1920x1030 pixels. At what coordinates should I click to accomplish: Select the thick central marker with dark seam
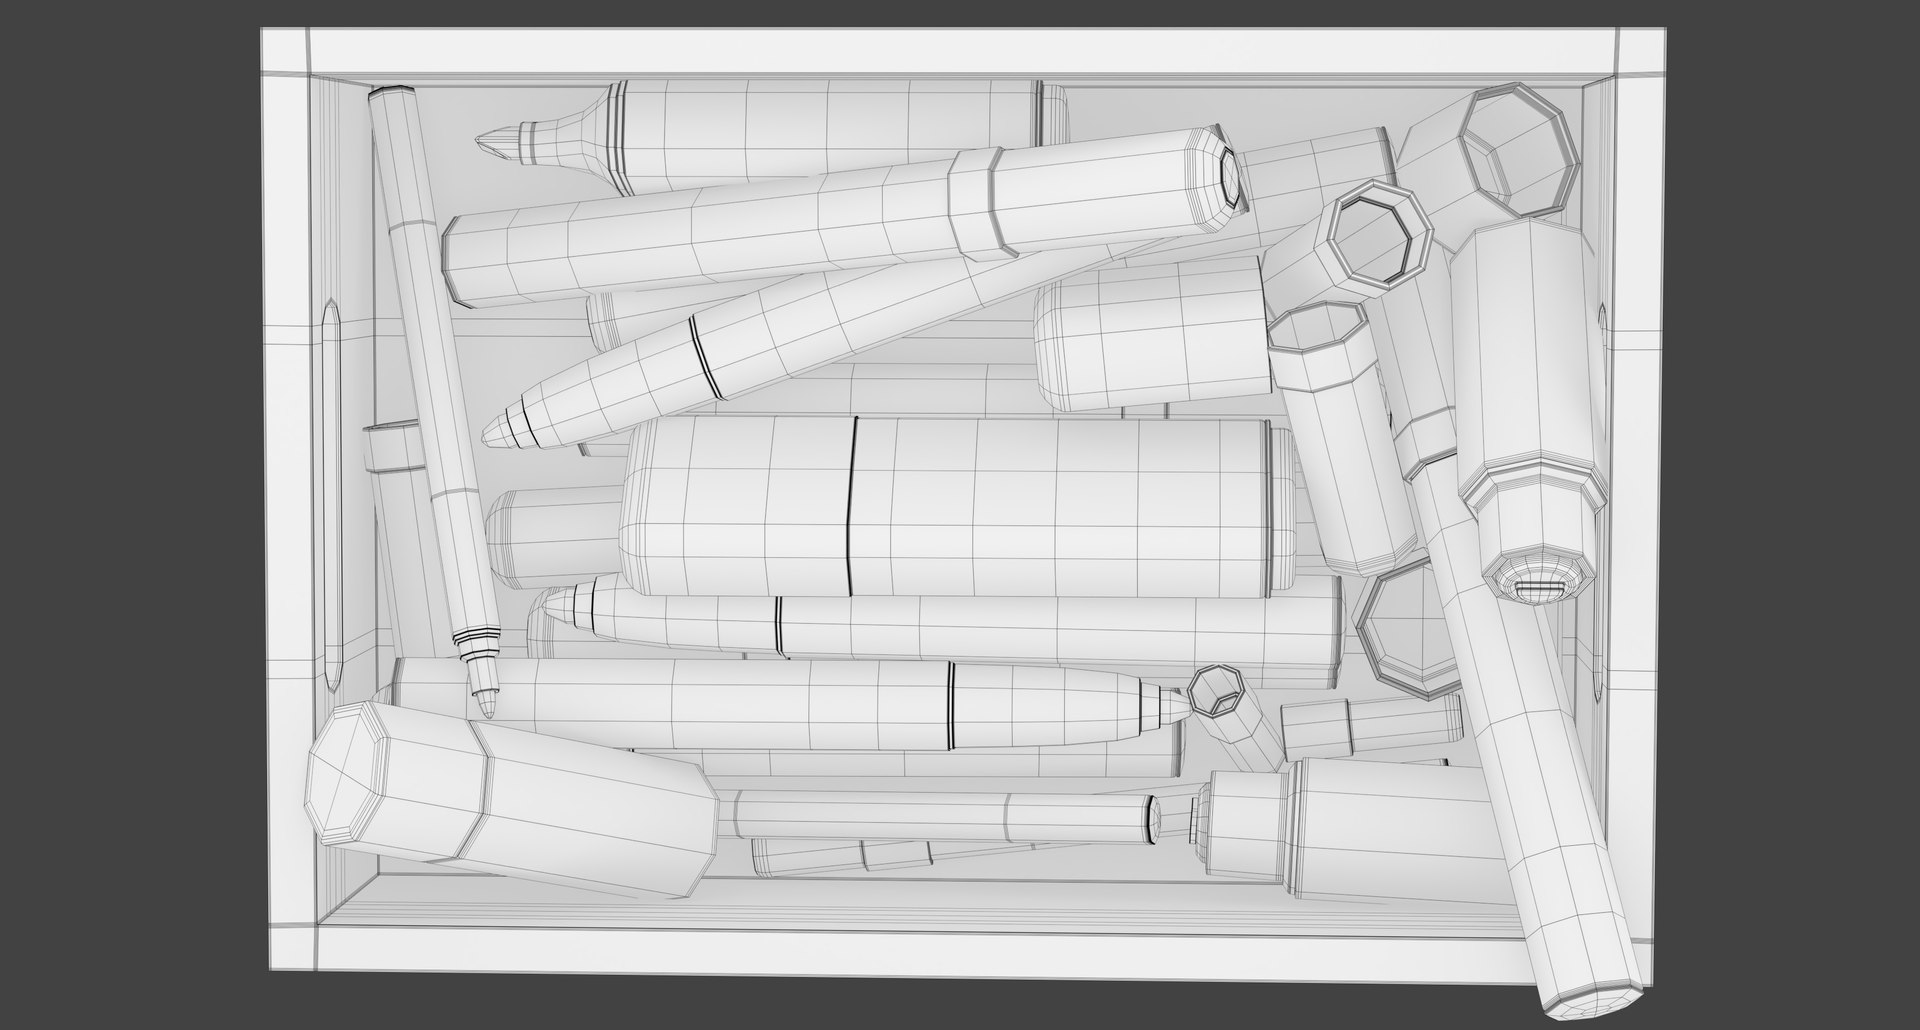pyautogui.click(x=958, y=507)
